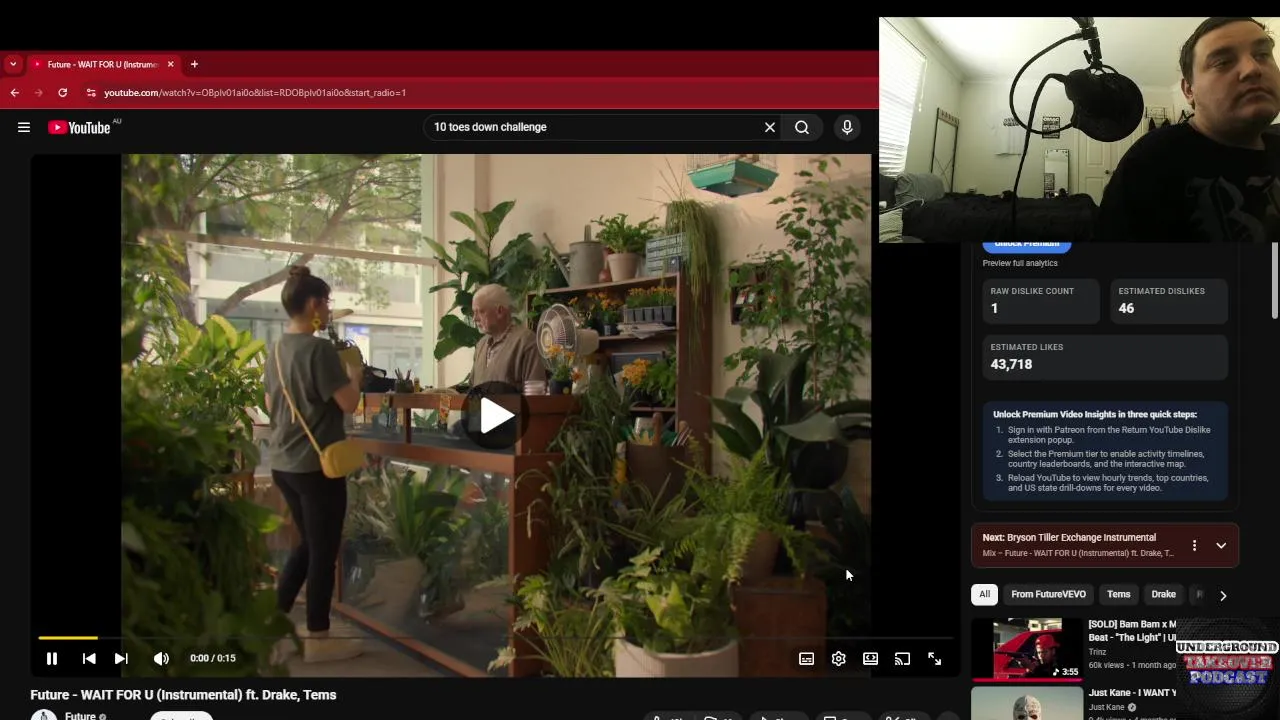1280x720 pixels.
Task: Mute the video volume
Action: [x=161, y=658]
